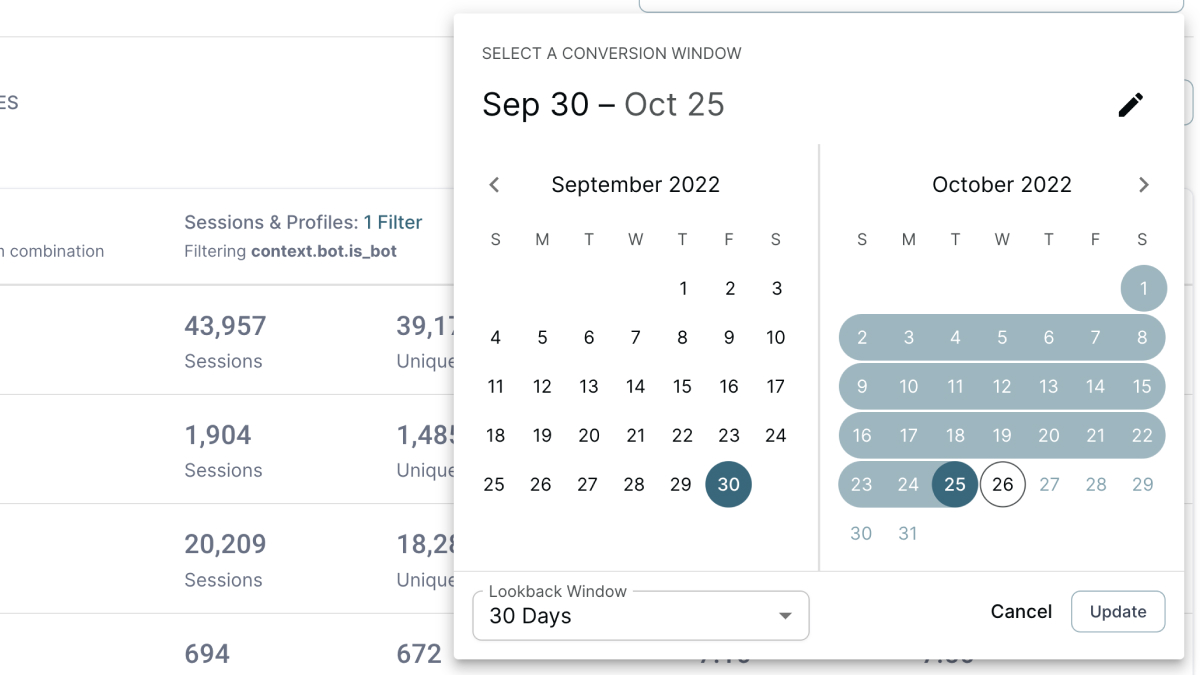Pick October 12 in the calendar

tap(1002, 386)
